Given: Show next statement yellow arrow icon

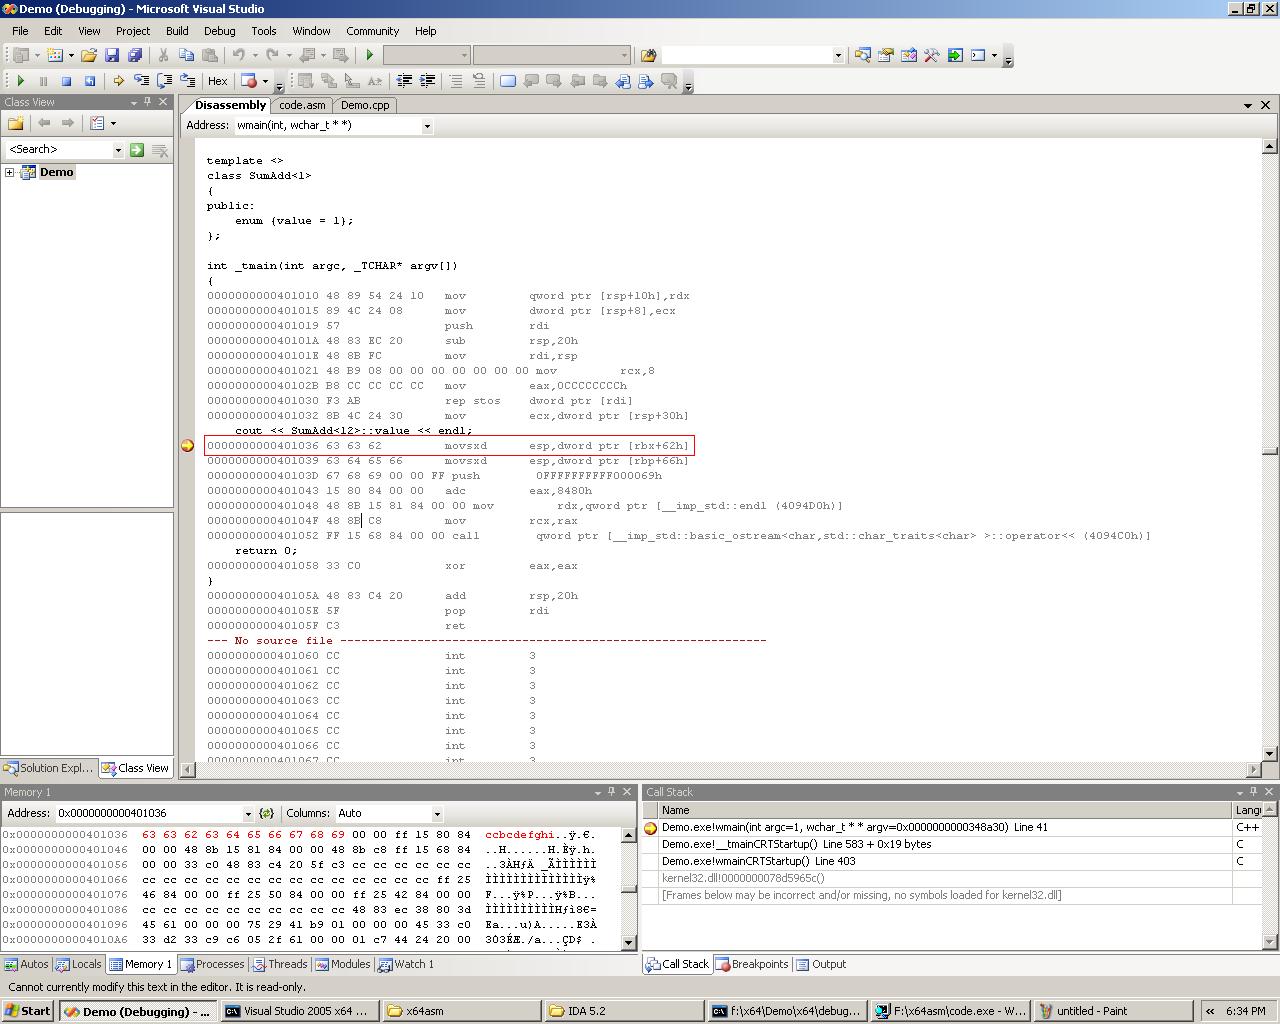Looking at the screenshot, I should pos(118,81).
